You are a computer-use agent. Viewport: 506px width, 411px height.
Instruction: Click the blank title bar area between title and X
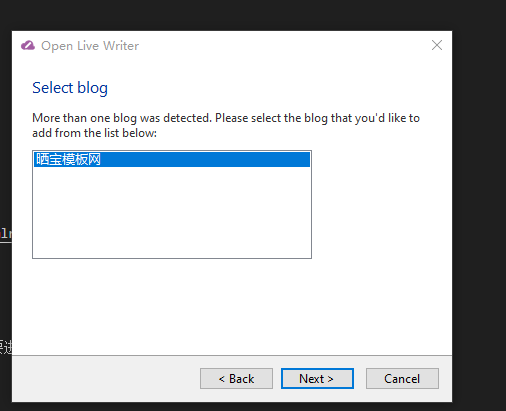click(x=283, y=45)
